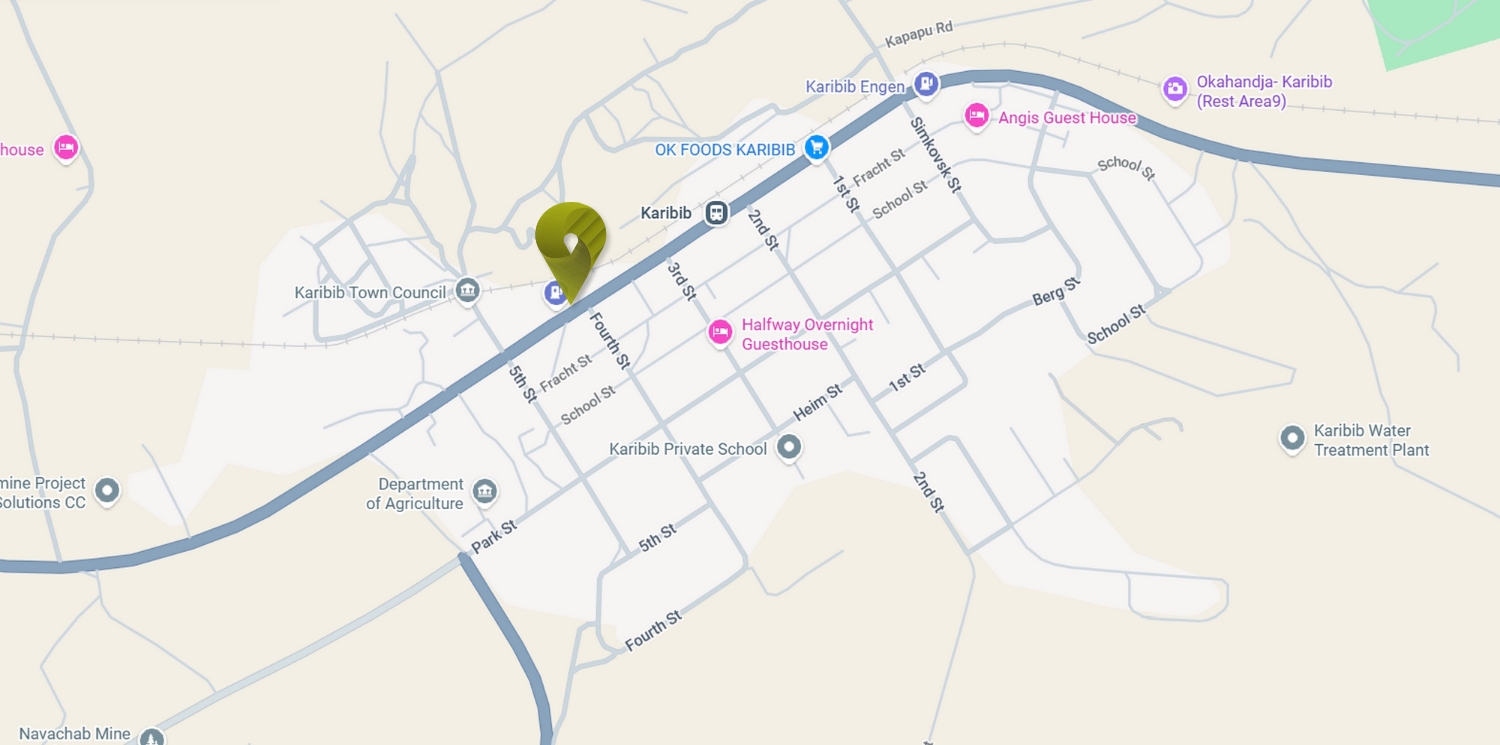
Task: Click the fuel station icon beside the pin
Action: [555, 294]
